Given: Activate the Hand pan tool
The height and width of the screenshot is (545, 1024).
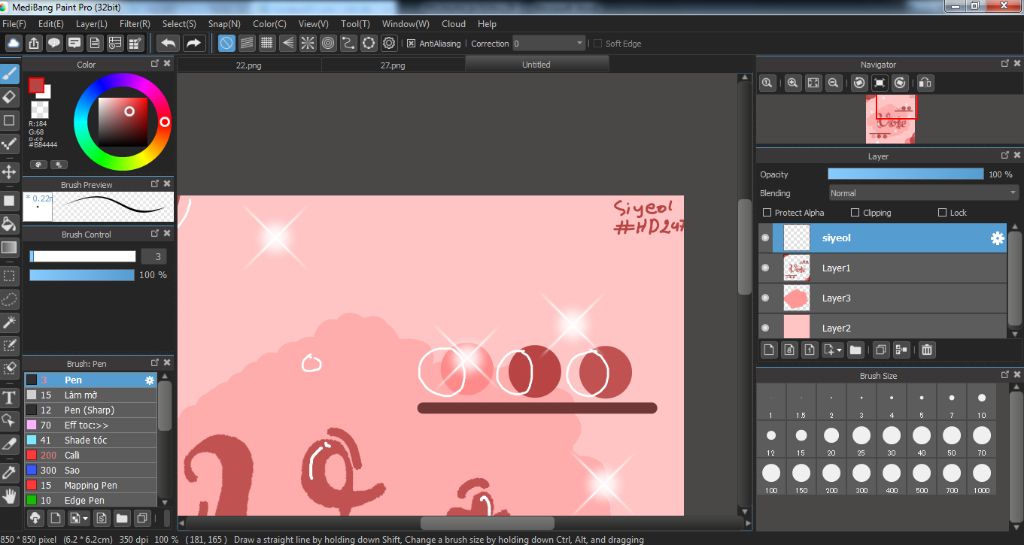Looking at the screenshot, I should pyautogui.click(x=9, y=496).
